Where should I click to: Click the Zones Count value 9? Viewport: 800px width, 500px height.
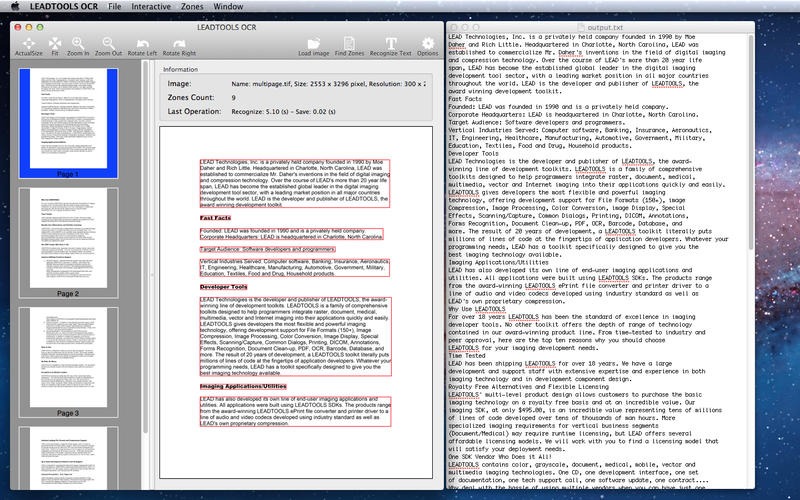click(234, 97)
